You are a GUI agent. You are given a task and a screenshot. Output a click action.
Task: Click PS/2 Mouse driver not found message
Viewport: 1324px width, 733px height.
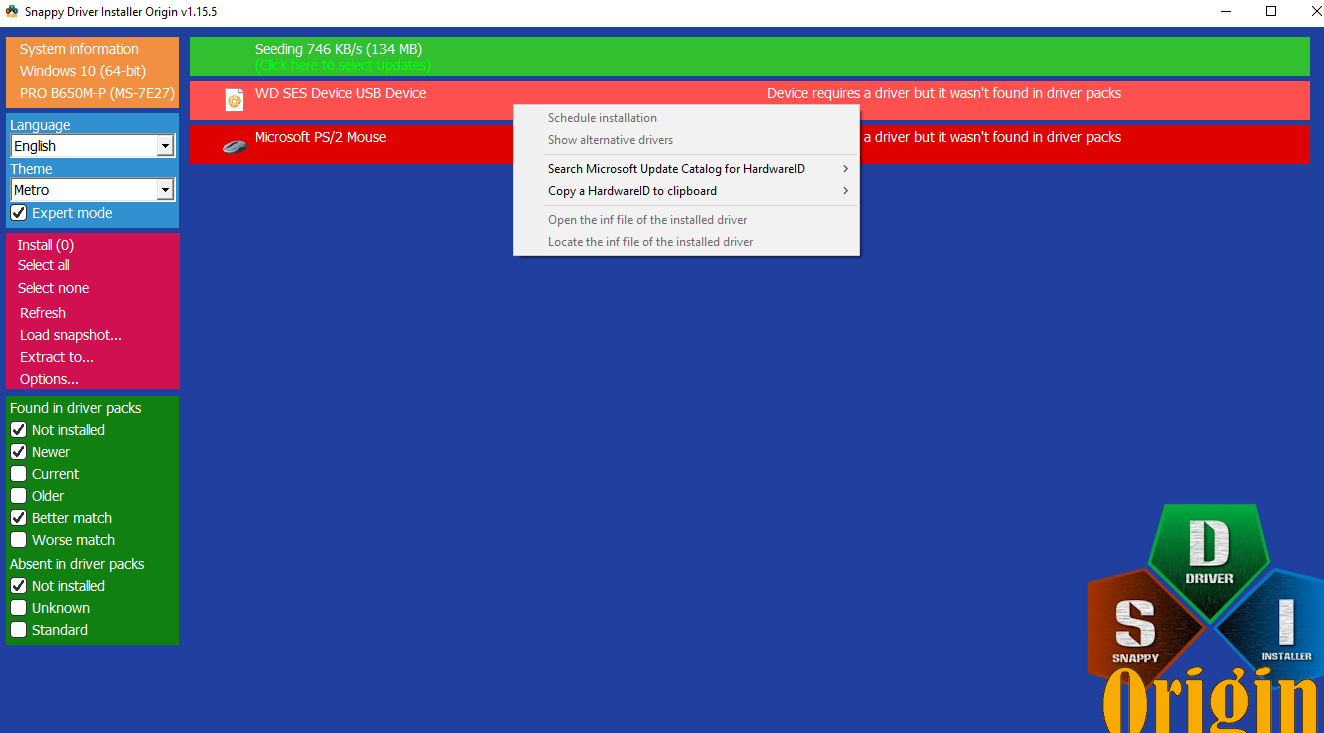[x=992, y=137]
